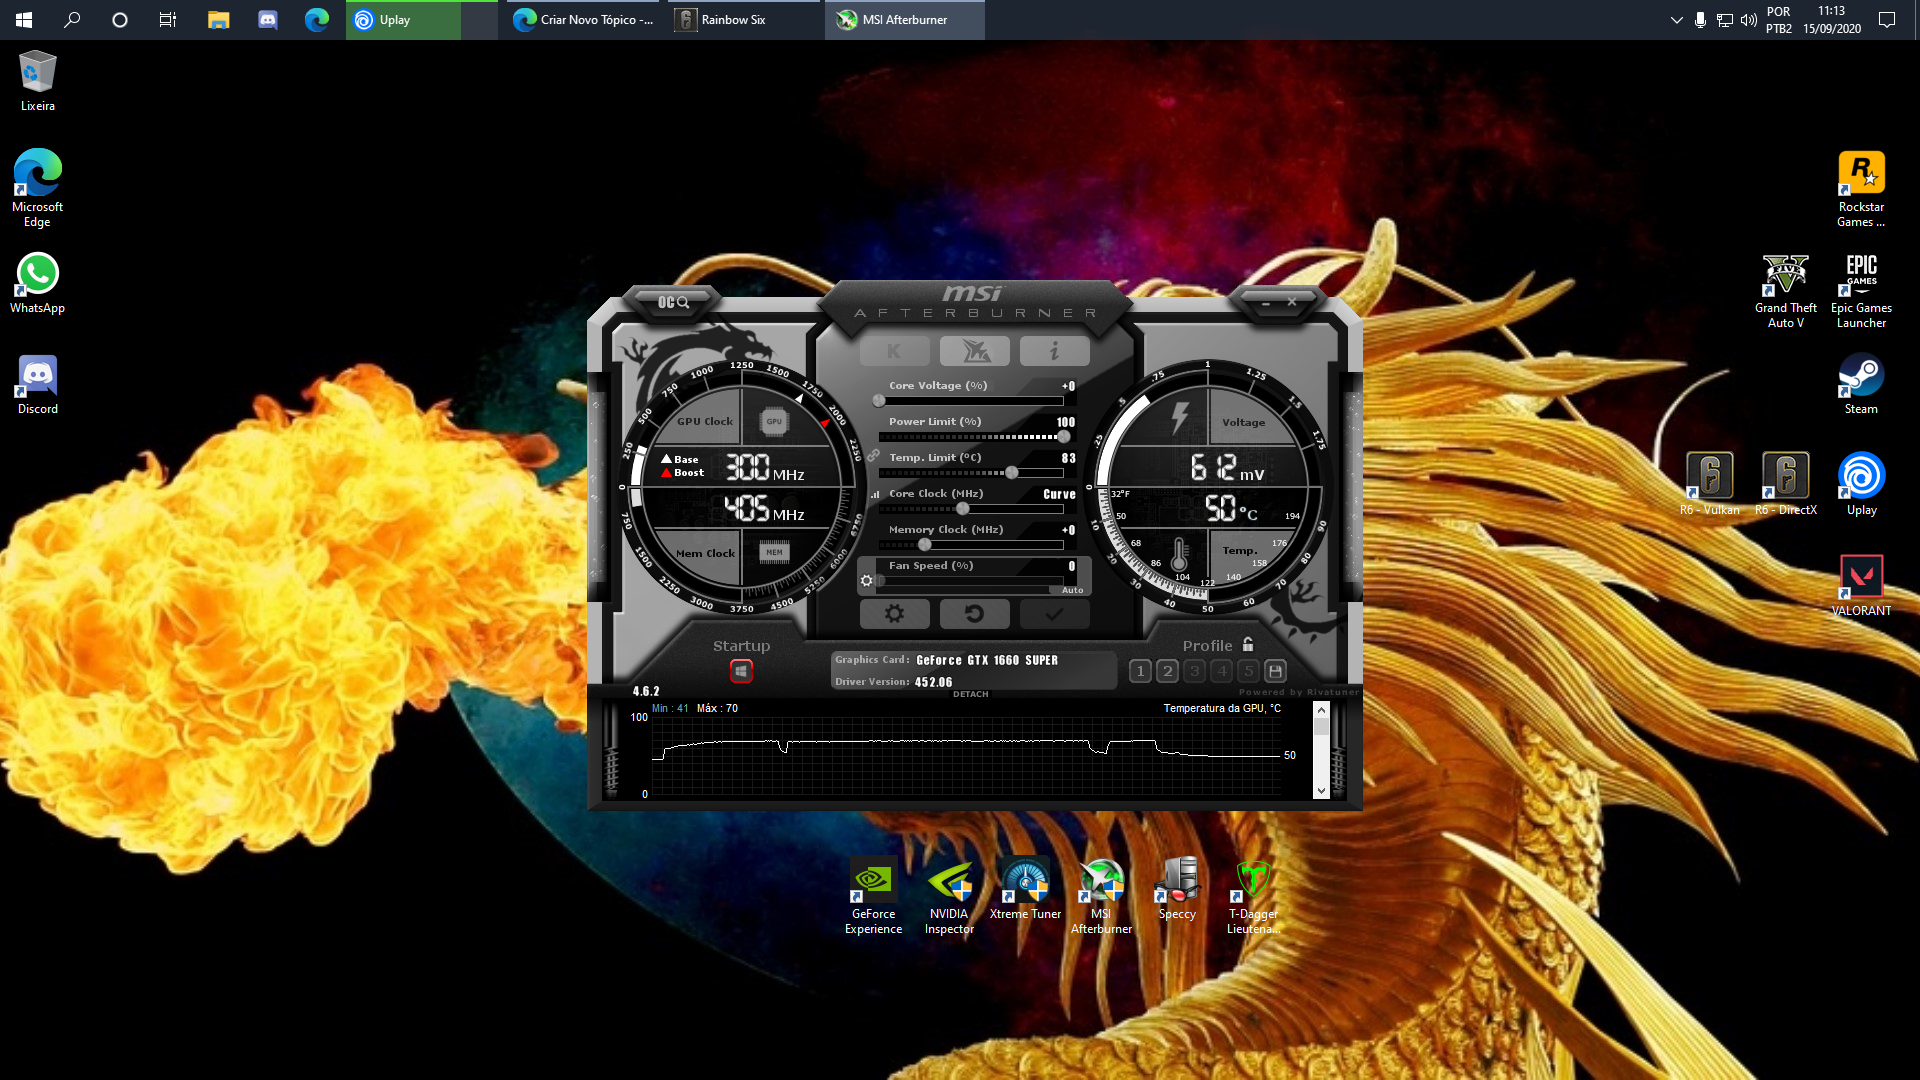The image size is (1920, 1080).
Task: Click the Memory Clock slider handle
Action: 925,545
